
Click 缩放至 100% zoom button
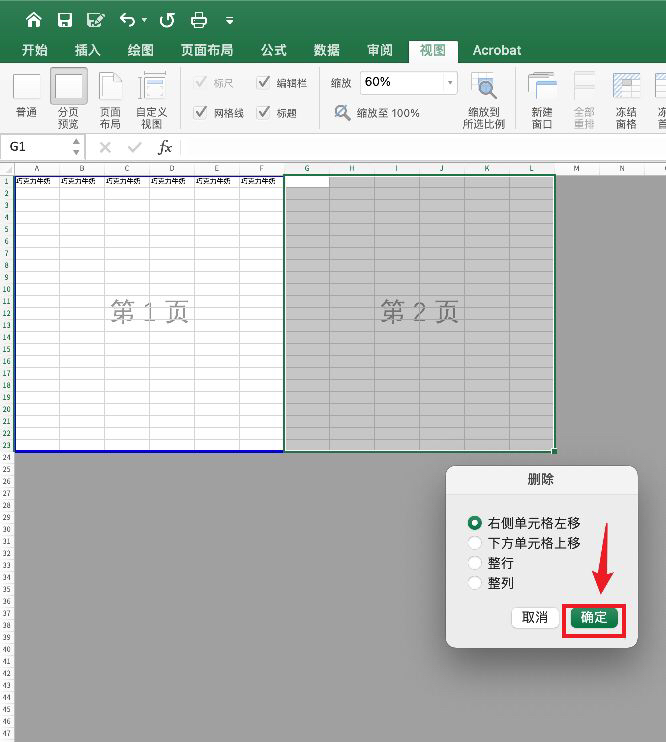click(377, 113)
